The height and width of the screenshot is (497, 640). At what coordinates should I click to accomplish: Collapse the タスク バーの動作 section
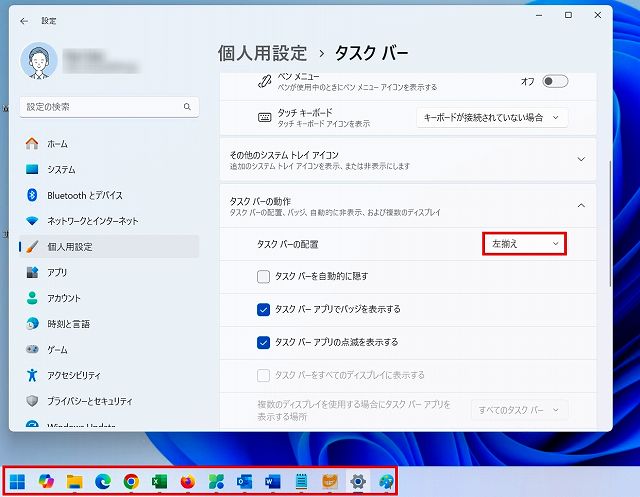coord(581,206)
